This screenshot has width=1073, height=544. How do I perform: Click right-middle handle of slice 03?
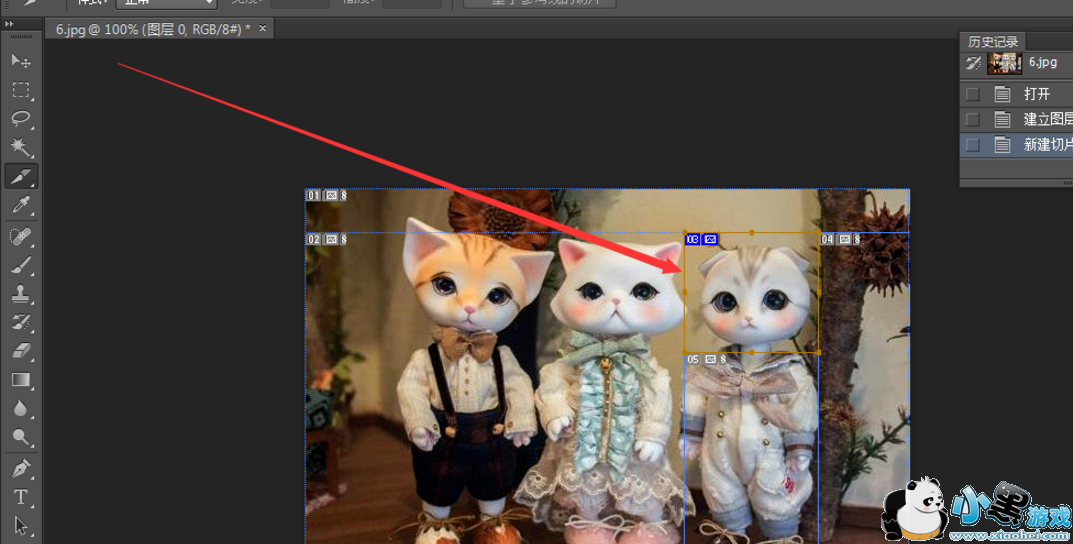click(818, 292)
